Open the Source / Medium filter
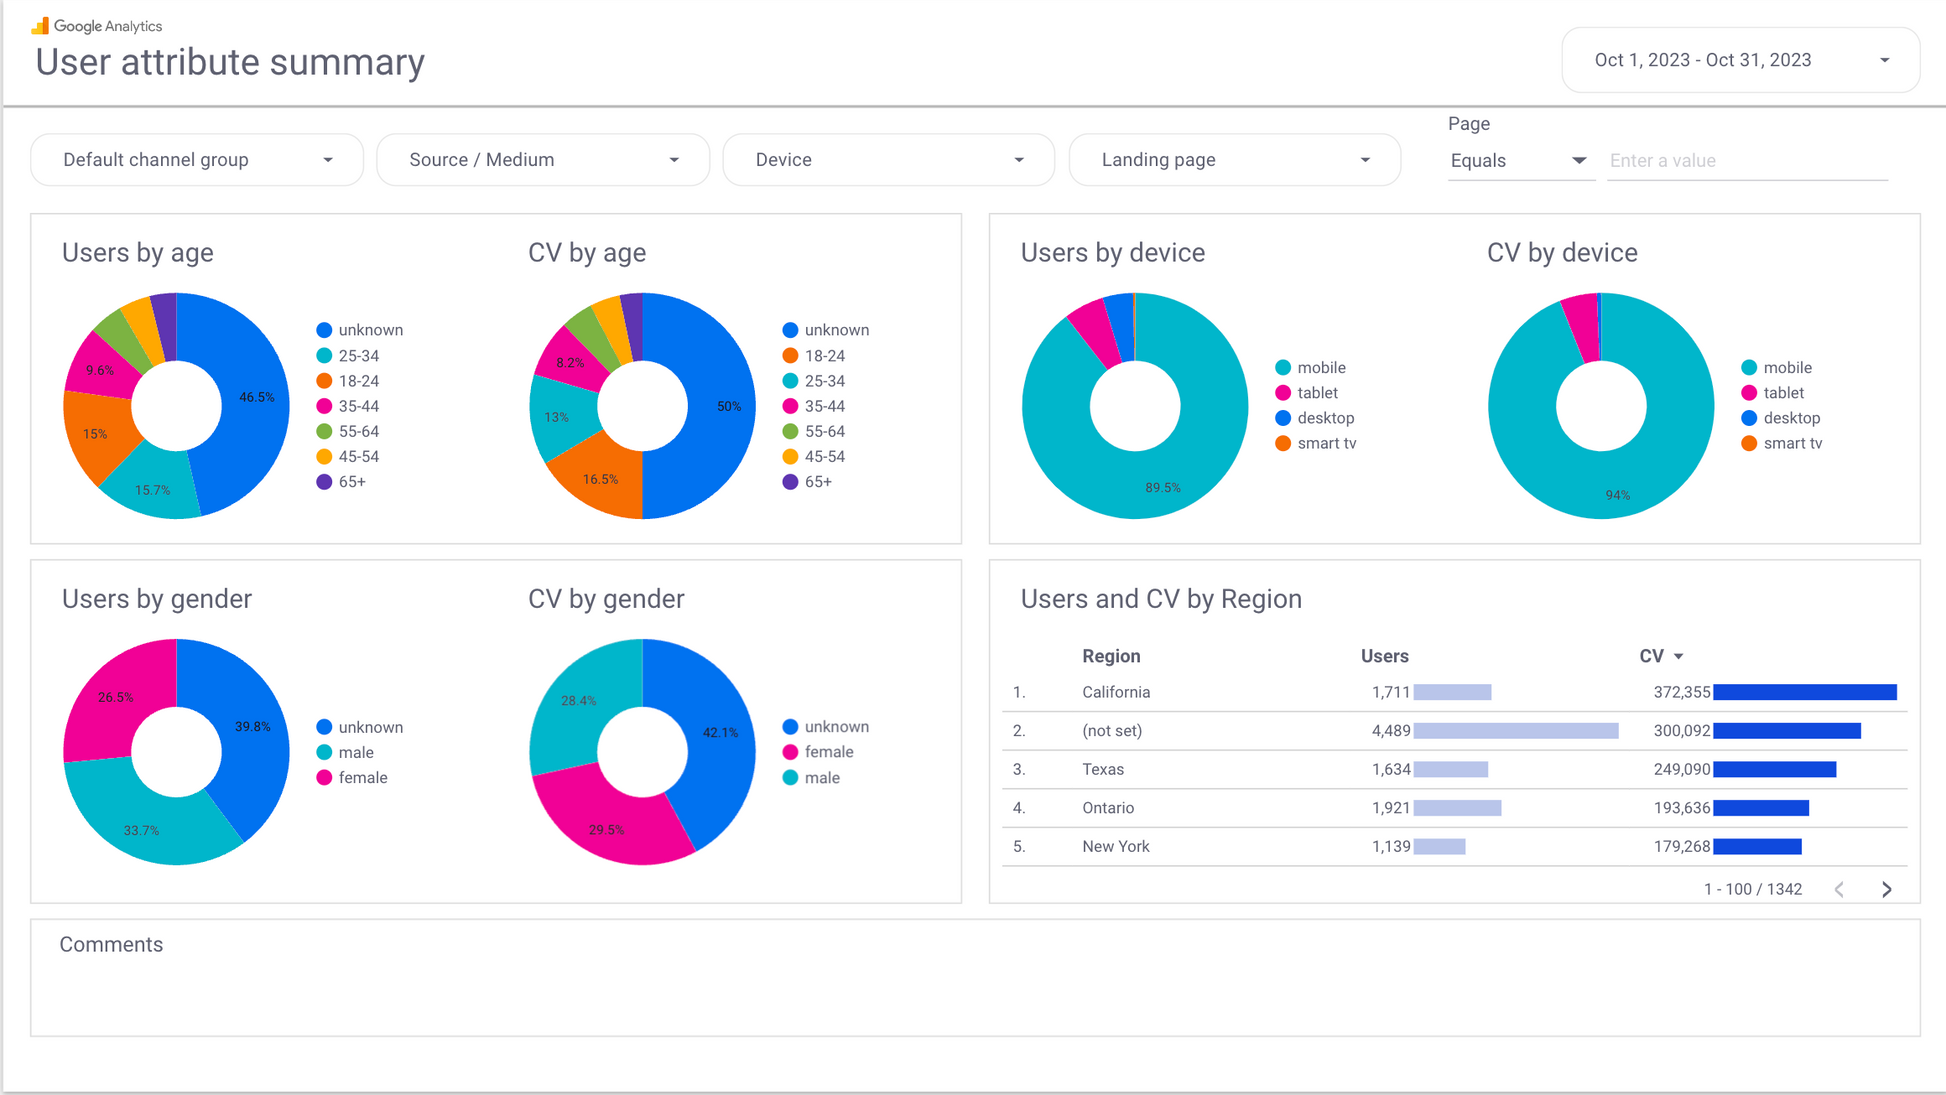Viewport: 1946px width, 1095px height. [543, 160]
